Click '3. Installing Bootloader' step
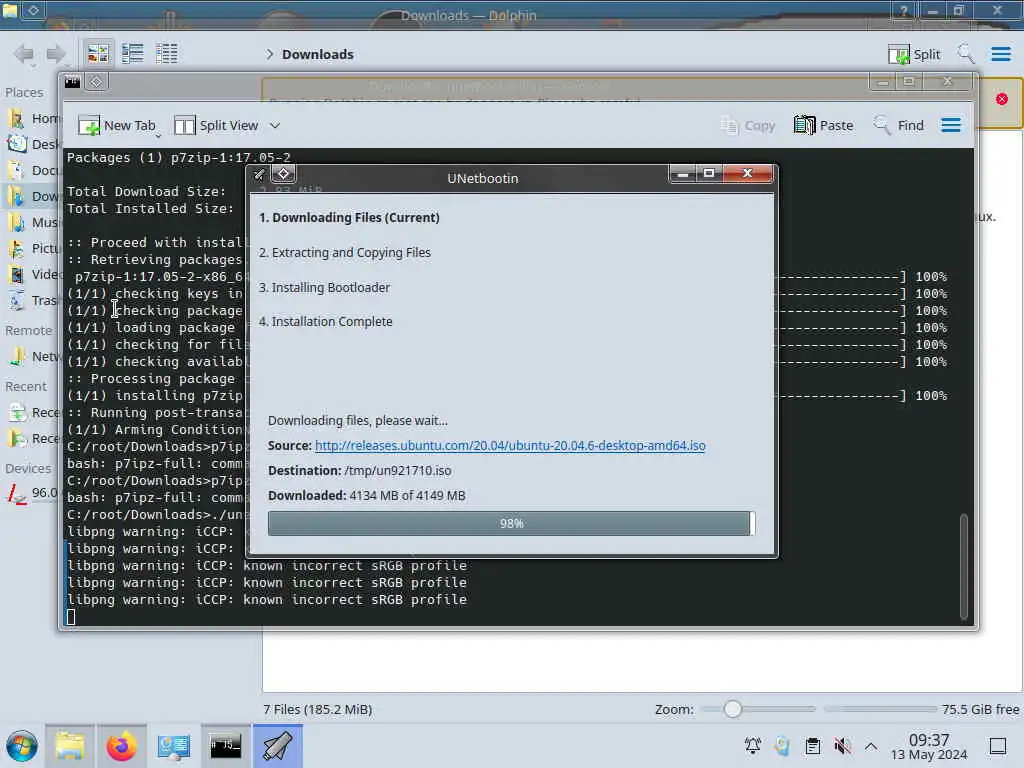This screenshot has height=768, width=1024. point(325,287)
